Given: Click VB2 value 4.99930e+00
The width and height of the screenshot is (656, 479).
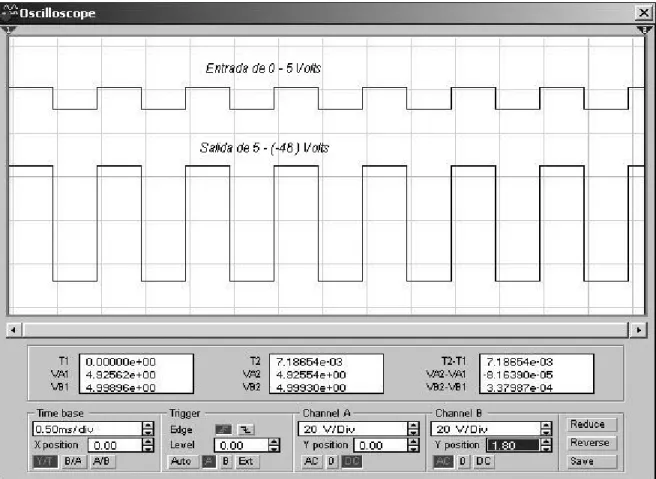Looking at the screenshot, I should [x=311, y=388].
